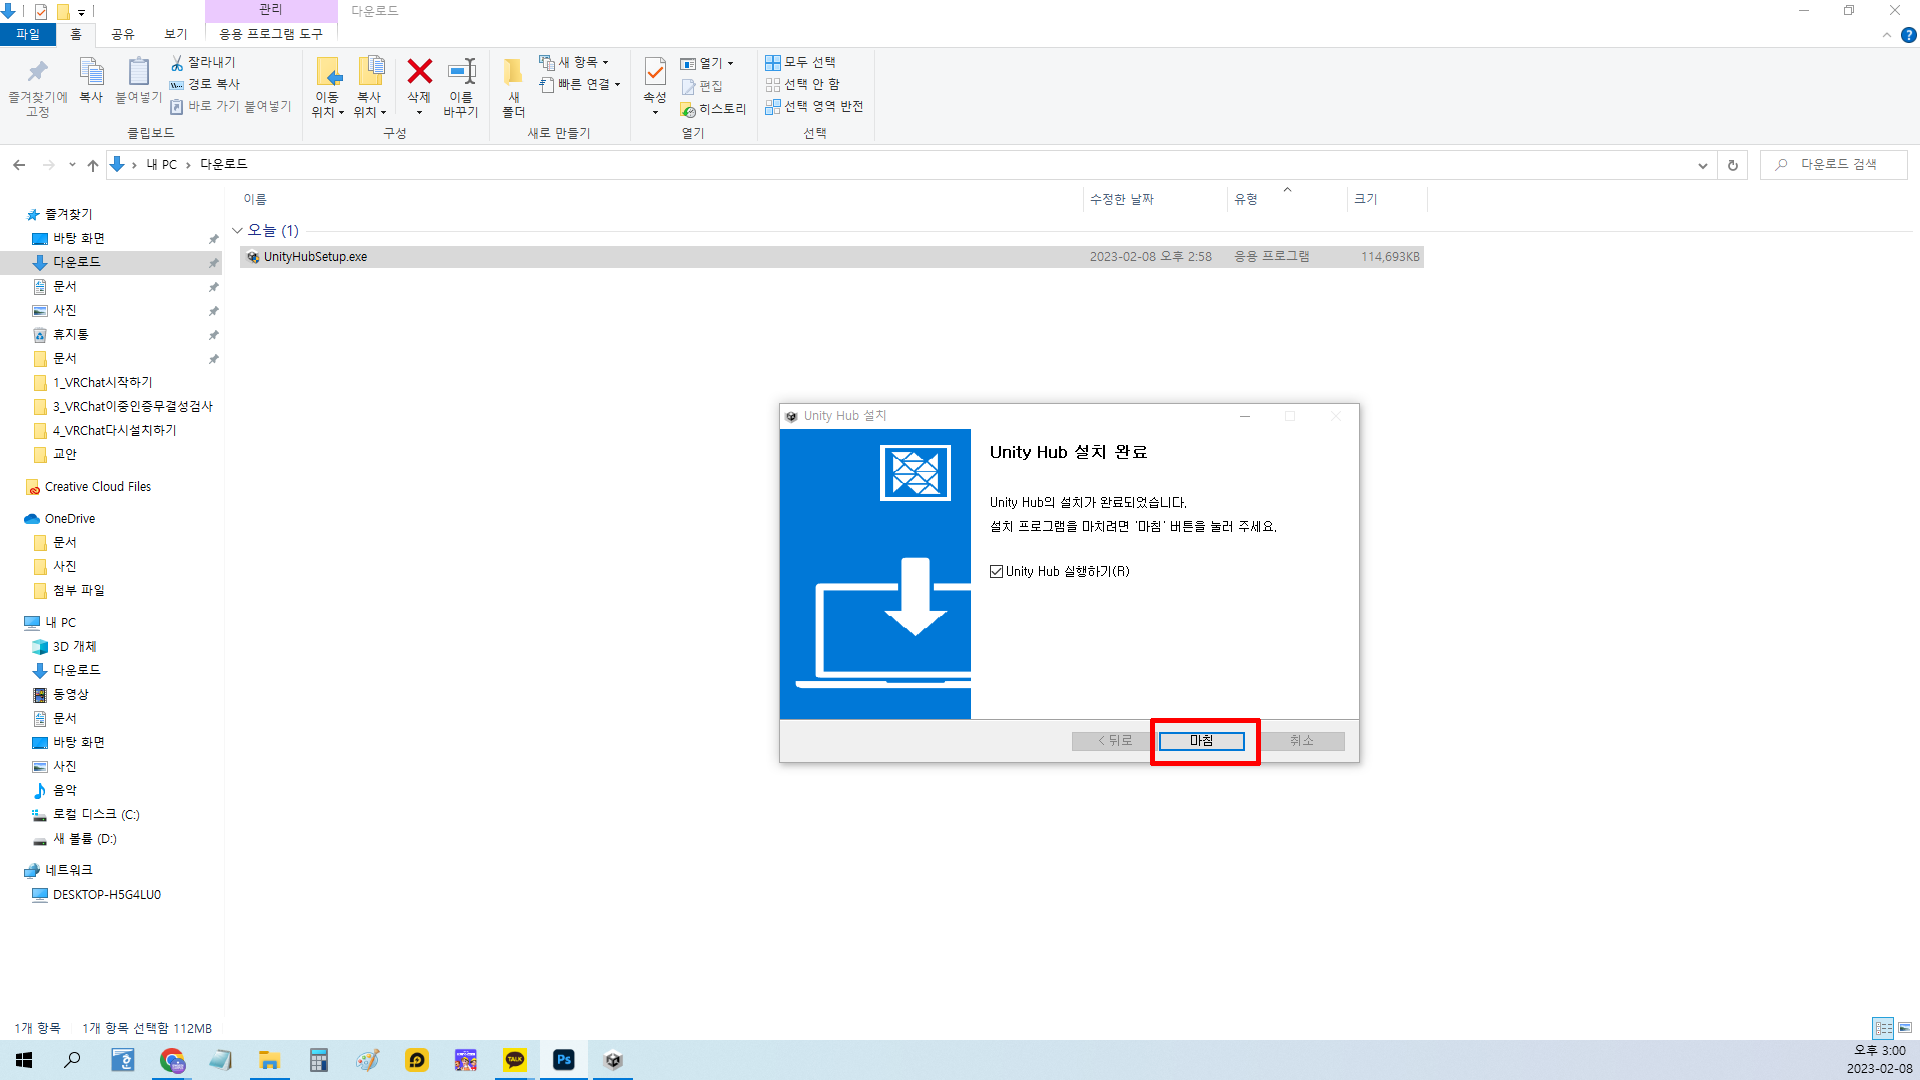Click 모두 선택 in the ribbon

coord(800,62)
